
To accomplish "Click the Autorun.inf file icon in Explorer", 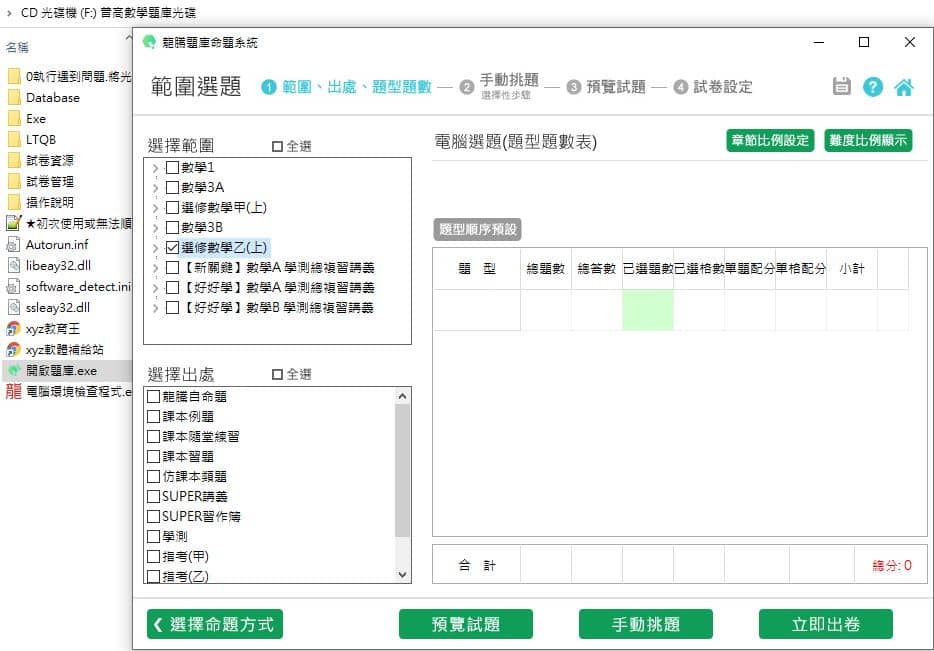I will click(14, 244).
